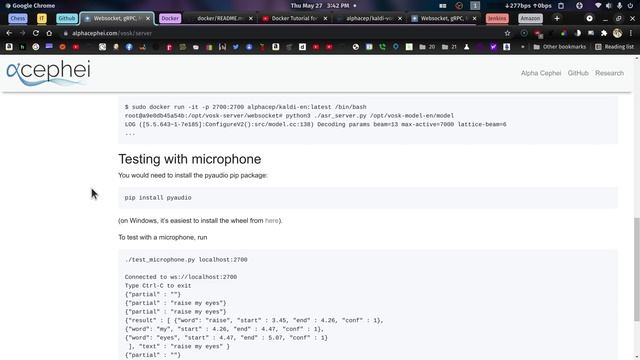This screenshot has width=640, height=360.
Task: Reload the current page
Action: 36,33
